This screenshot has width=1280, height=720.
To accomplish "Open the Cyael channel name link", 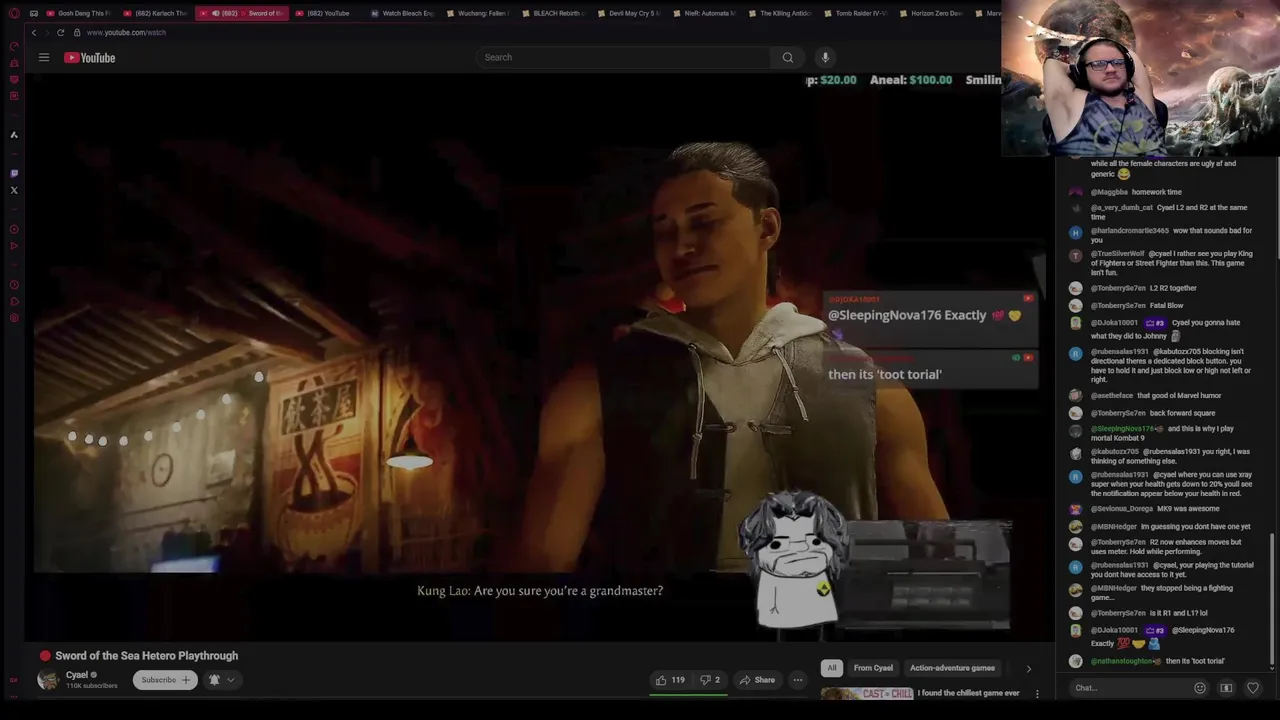I will 77,675.
